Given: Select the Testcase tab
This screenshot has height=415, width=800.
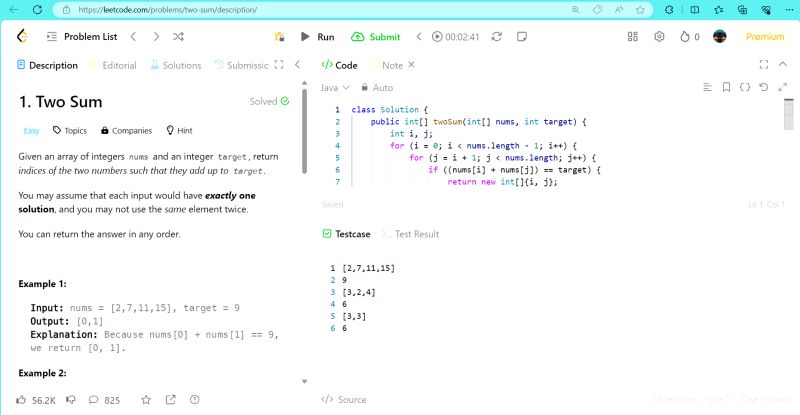Looking at the screenshot, I should click(346, 234).
